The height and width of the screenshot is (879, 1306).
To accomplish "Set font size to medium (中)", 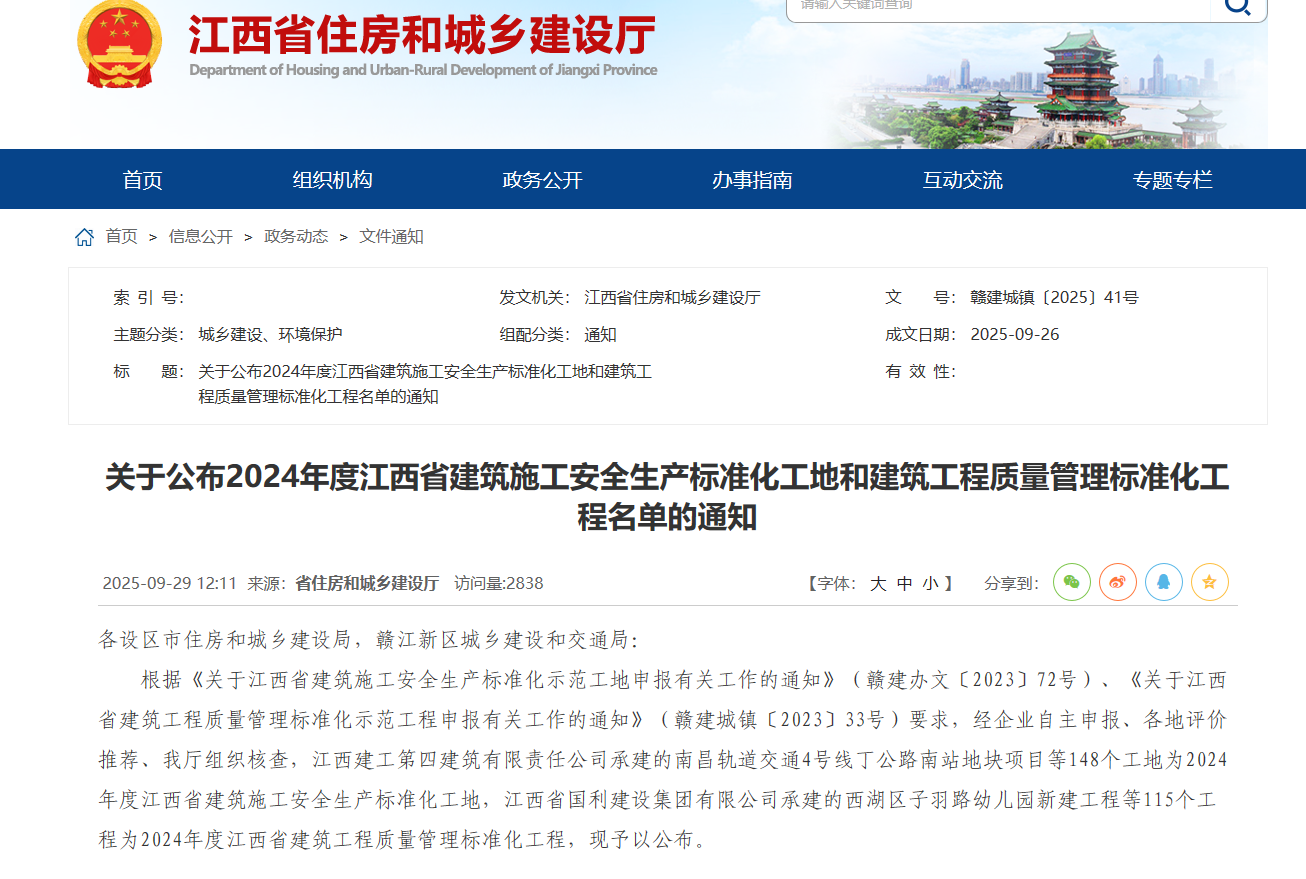I will [x=904, y=583].
